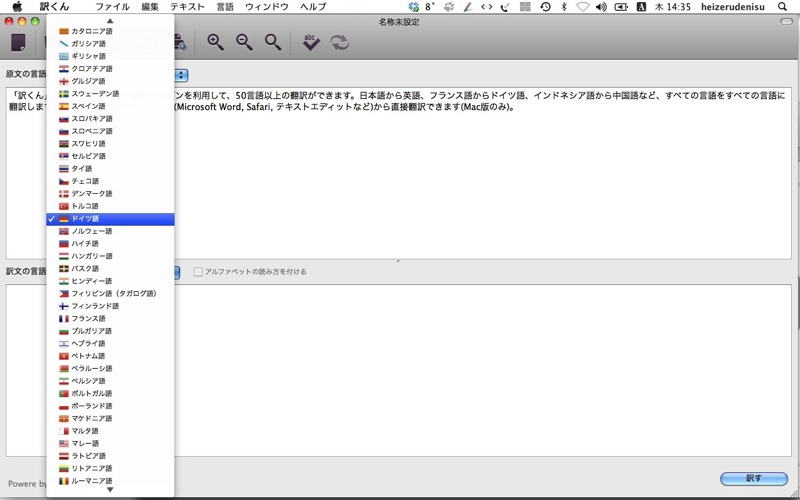Select ルーマニア語 from the list
Screen dimensions: 800x500
(110, 481)
